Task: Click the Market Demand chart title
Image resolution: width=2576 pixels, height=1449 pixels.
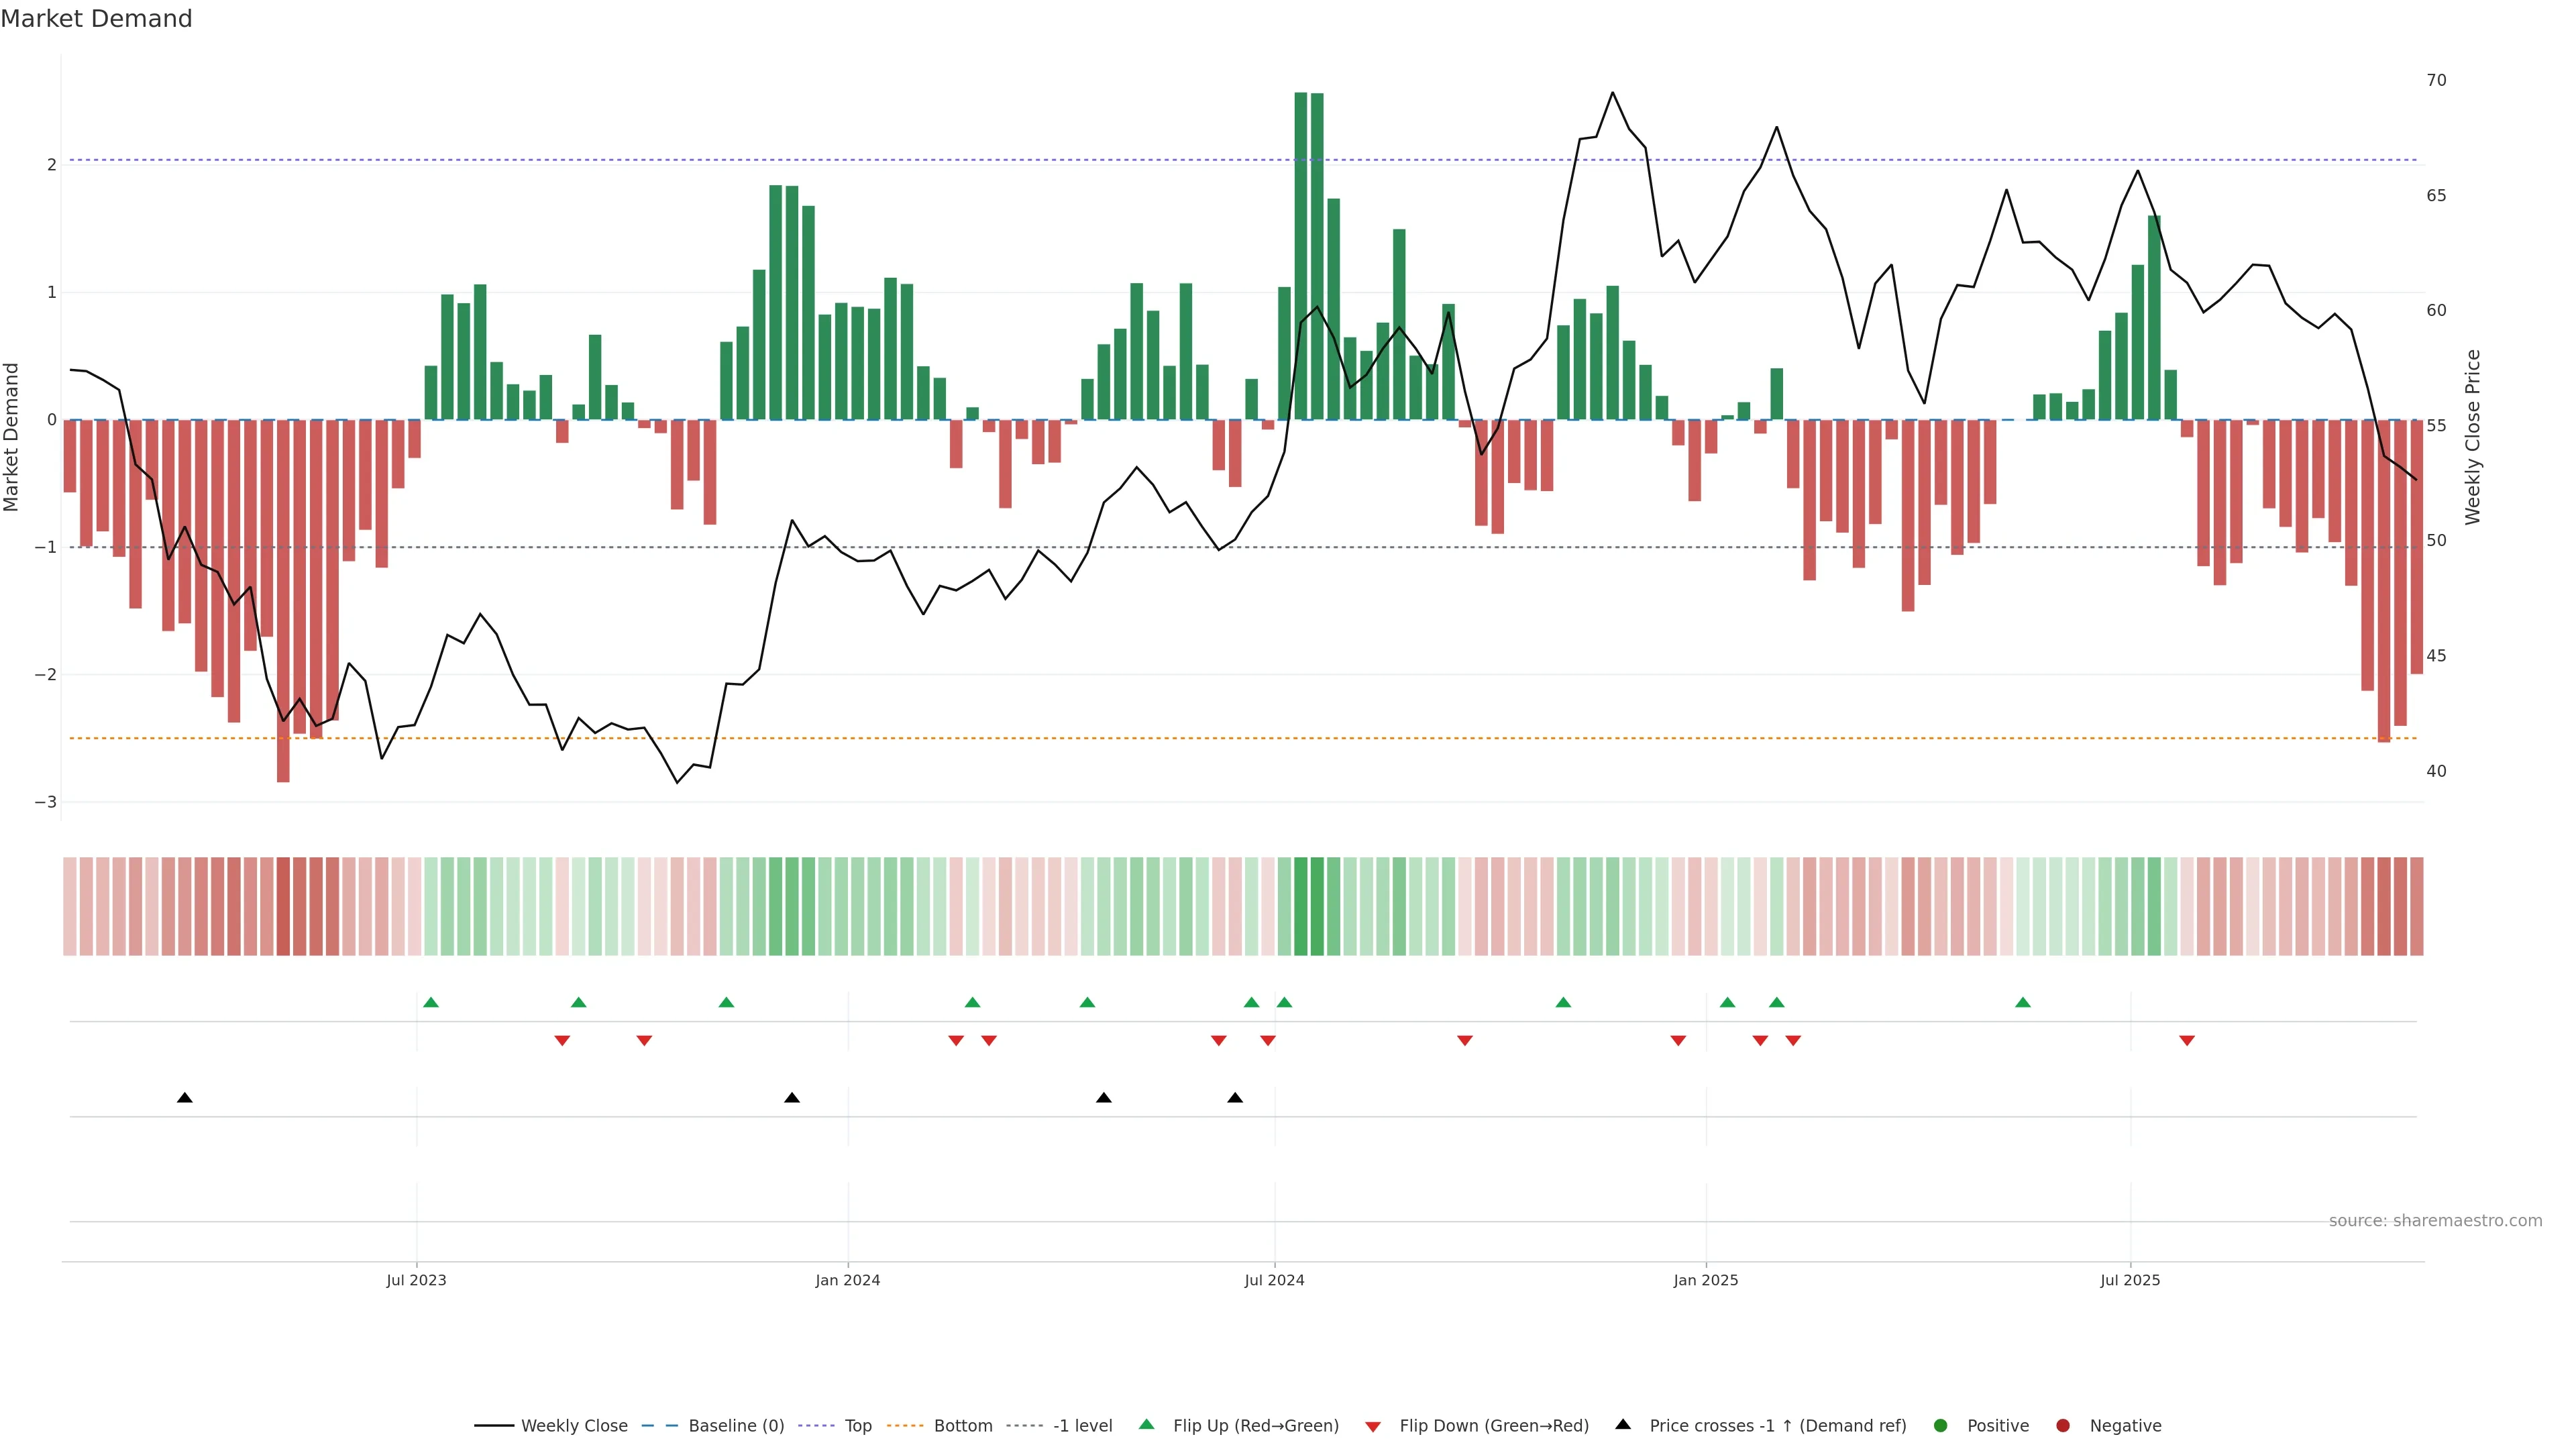Action: pyautogui.click(x=97, y=19)
